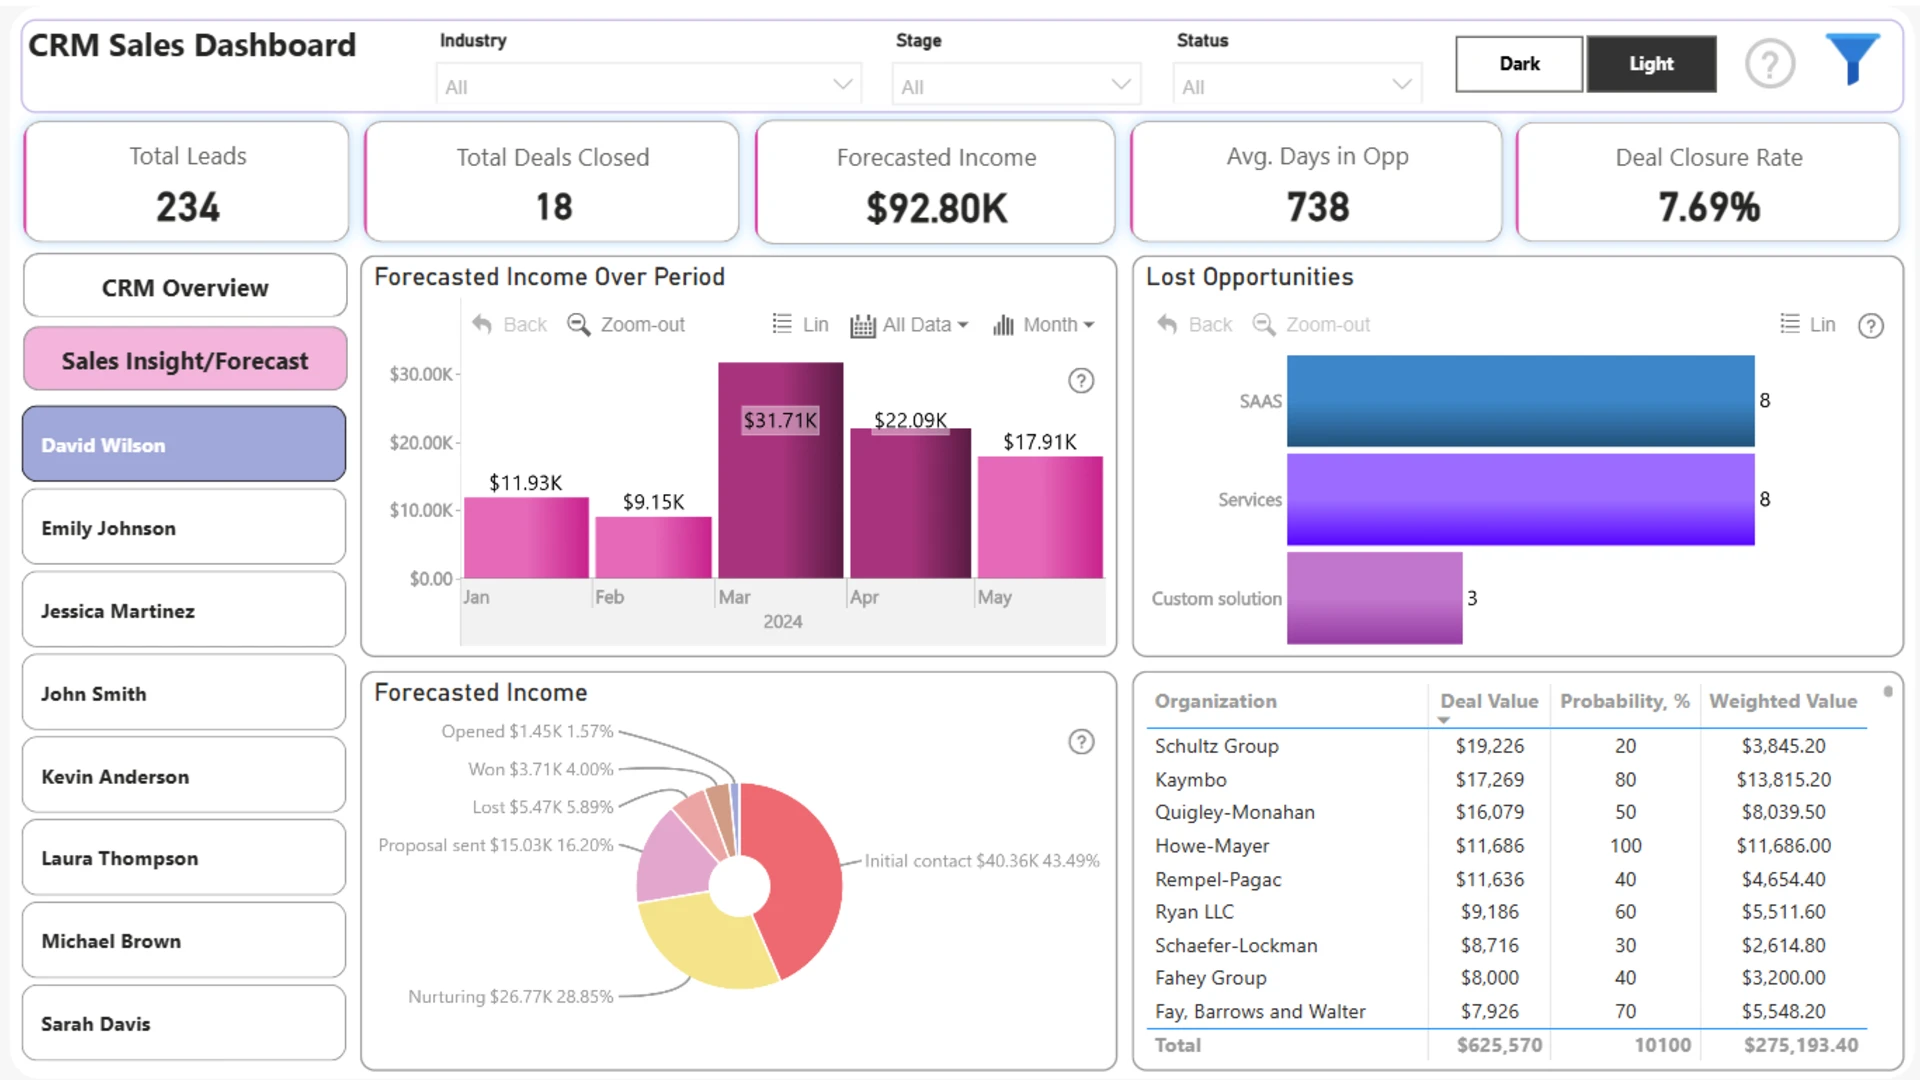Viewport: 1920px width, 1080px height.
Task: Filter by salesperson Kevin Anderson
Action: pos(184,777)
